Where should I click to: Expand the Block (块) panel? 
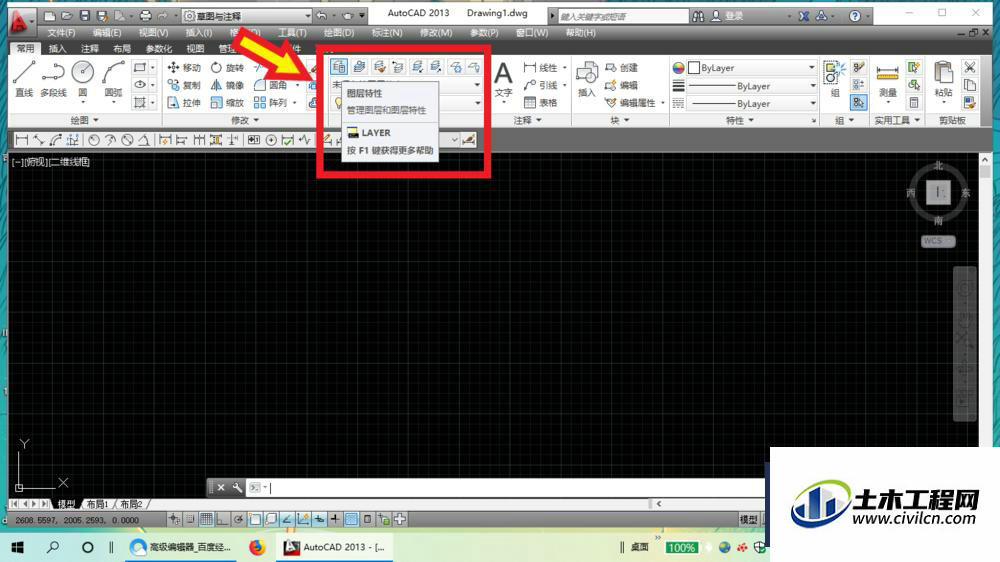[x=619, y=120]
